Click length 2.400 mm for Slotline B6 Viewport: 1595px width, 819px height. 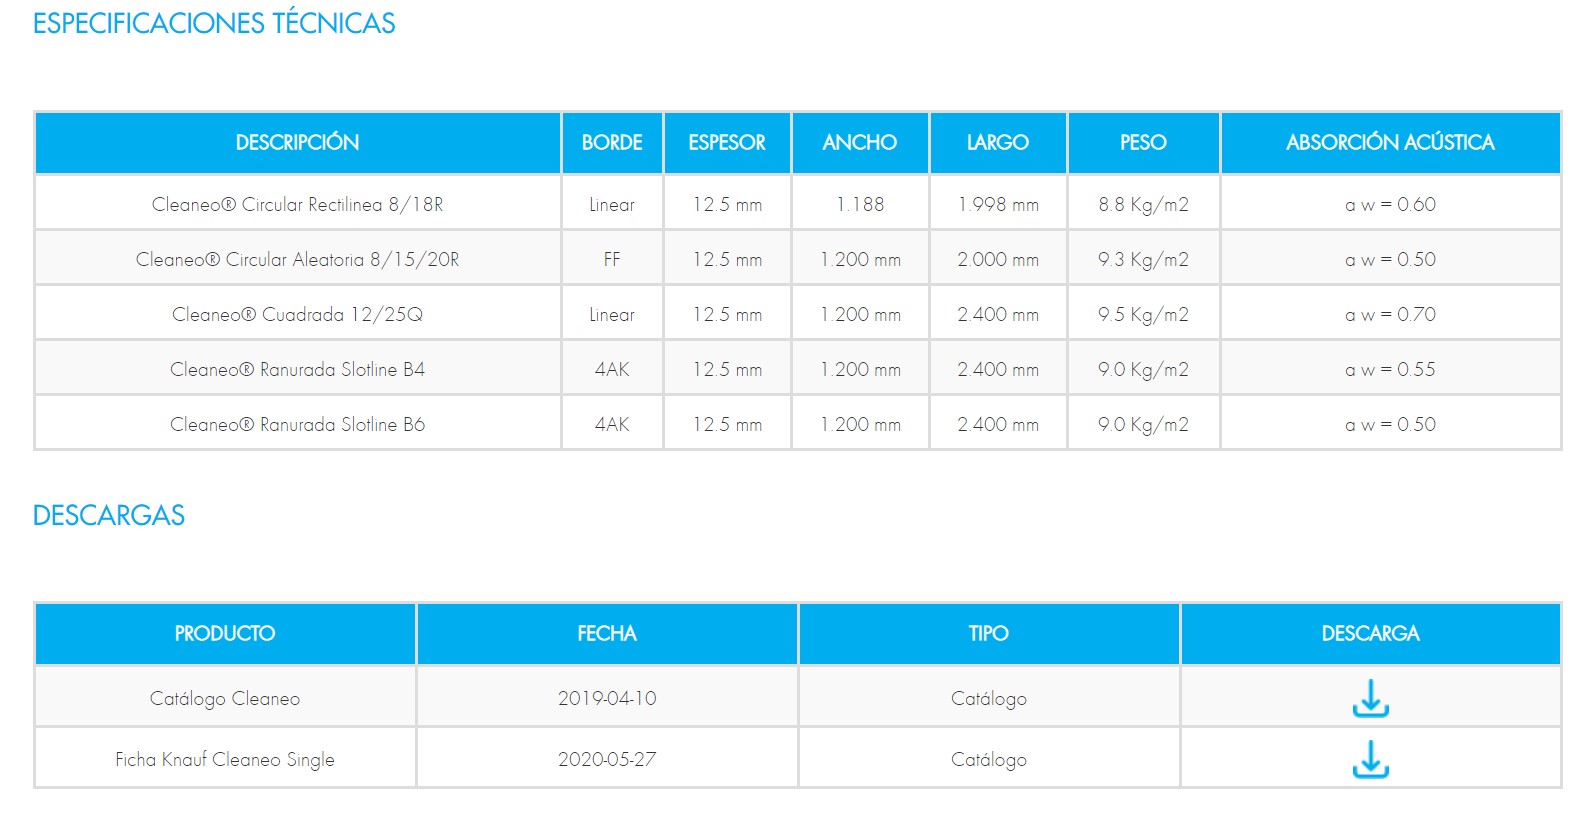point(998,424)
